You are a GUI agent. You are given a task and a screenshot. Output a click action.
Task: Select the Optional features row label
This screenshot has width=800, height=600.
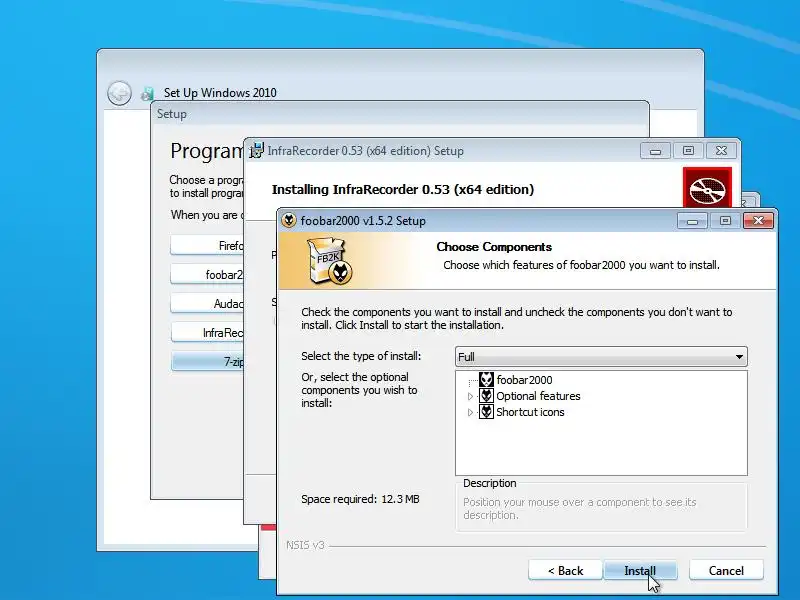point(538,396)
